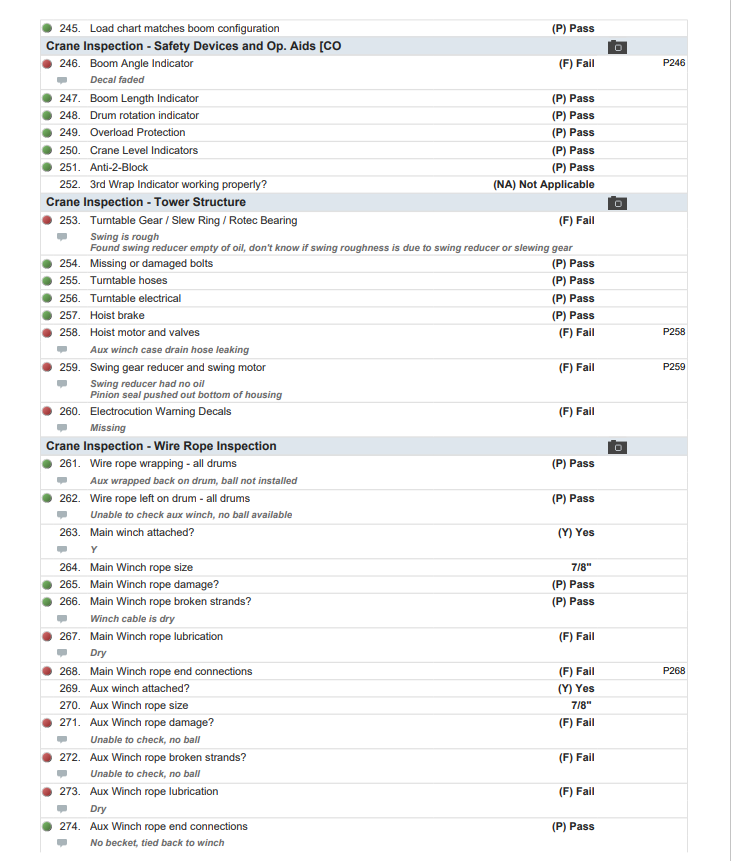Click comment icon beside "No becket, tied back" note
Viewport: 731px width, 861px height.
62,843
